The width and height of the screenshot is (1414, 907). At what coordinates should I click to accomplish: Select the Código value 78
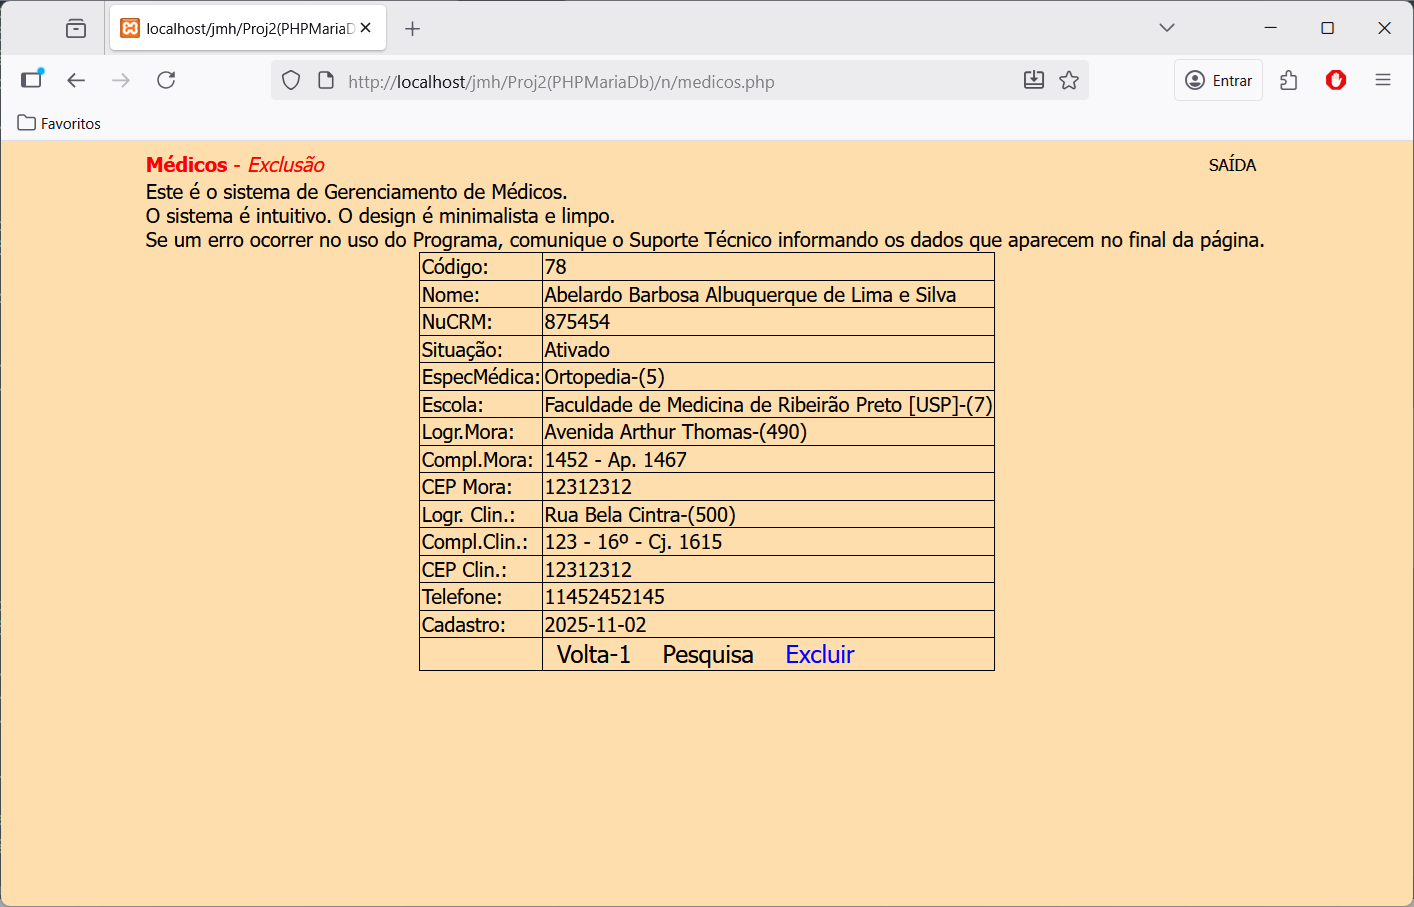click(x=768, y=267)
